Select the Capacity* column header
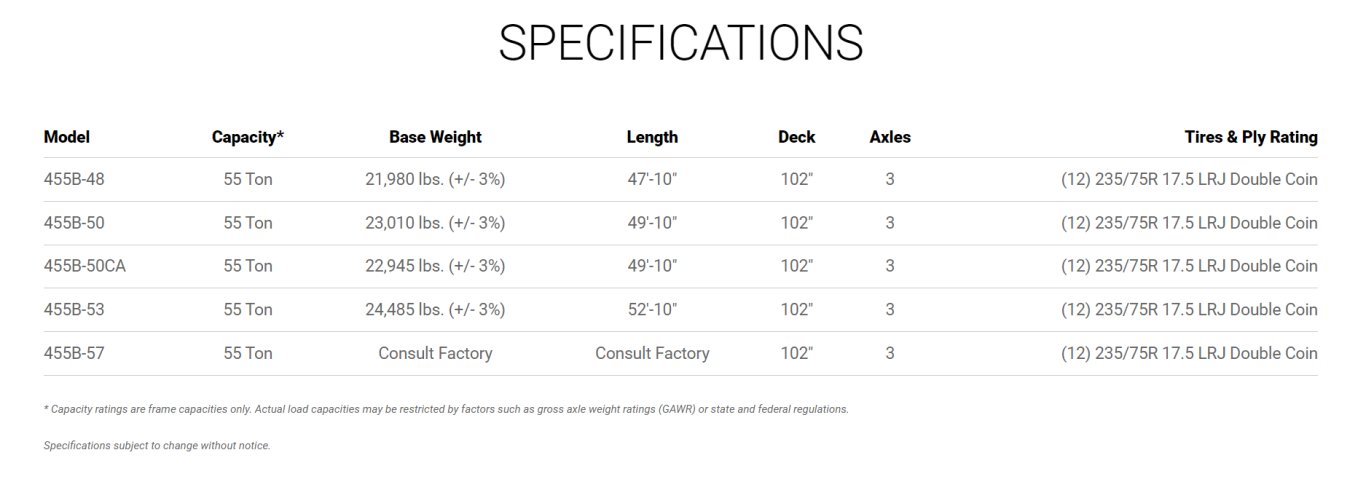Viewport: 1366px width, 482px height. point(248,137)
